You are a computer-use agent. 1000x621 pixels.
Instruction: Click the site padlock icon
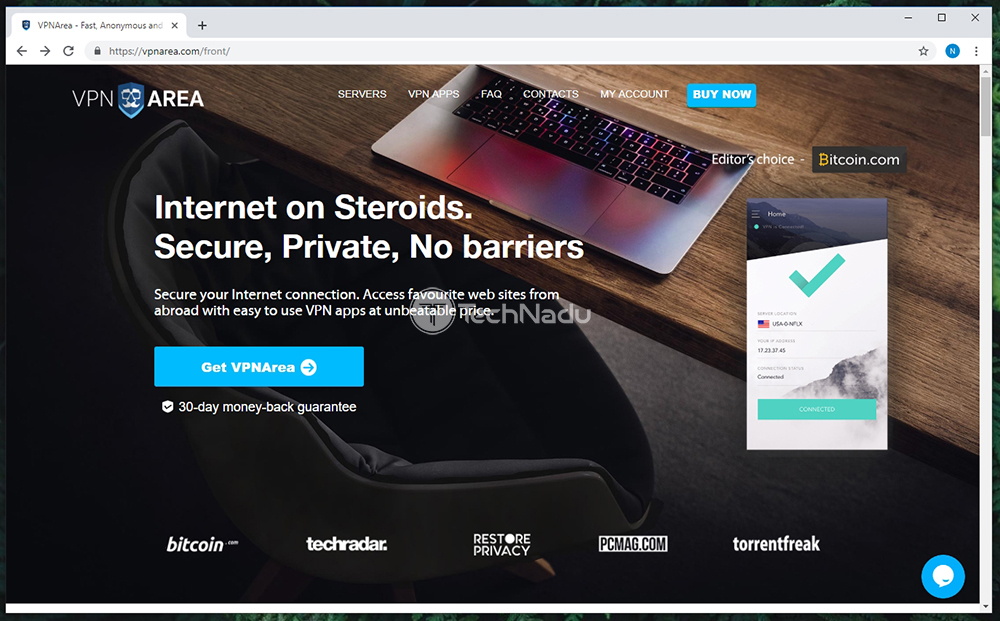tap(97, 51)
